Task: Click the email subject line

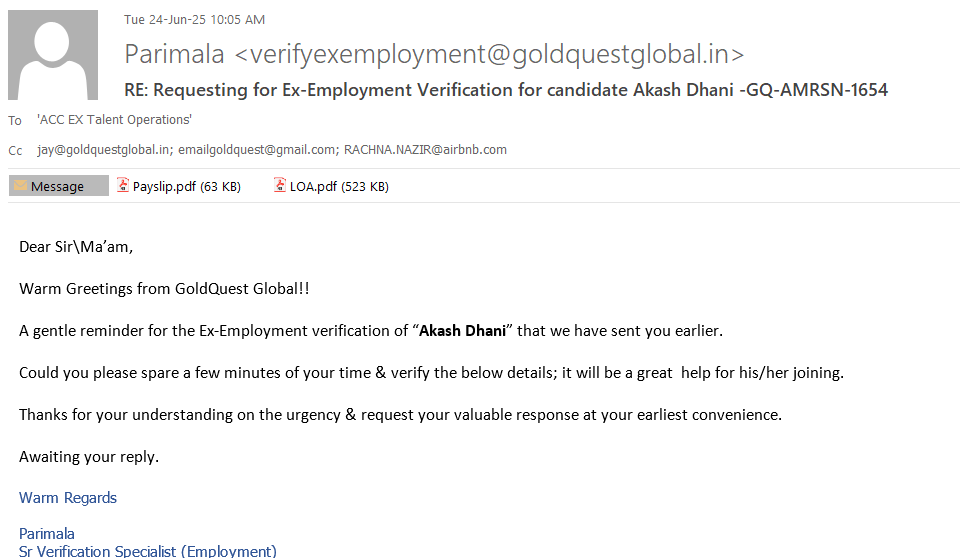Action: tap(506, 90)
